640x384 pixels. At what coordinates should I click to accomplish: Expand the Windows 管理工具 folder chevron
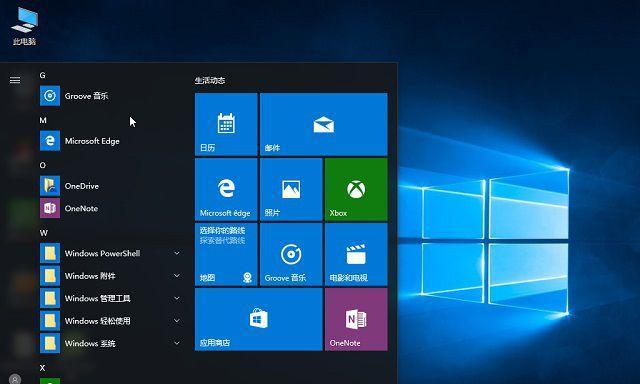point(177,298)
